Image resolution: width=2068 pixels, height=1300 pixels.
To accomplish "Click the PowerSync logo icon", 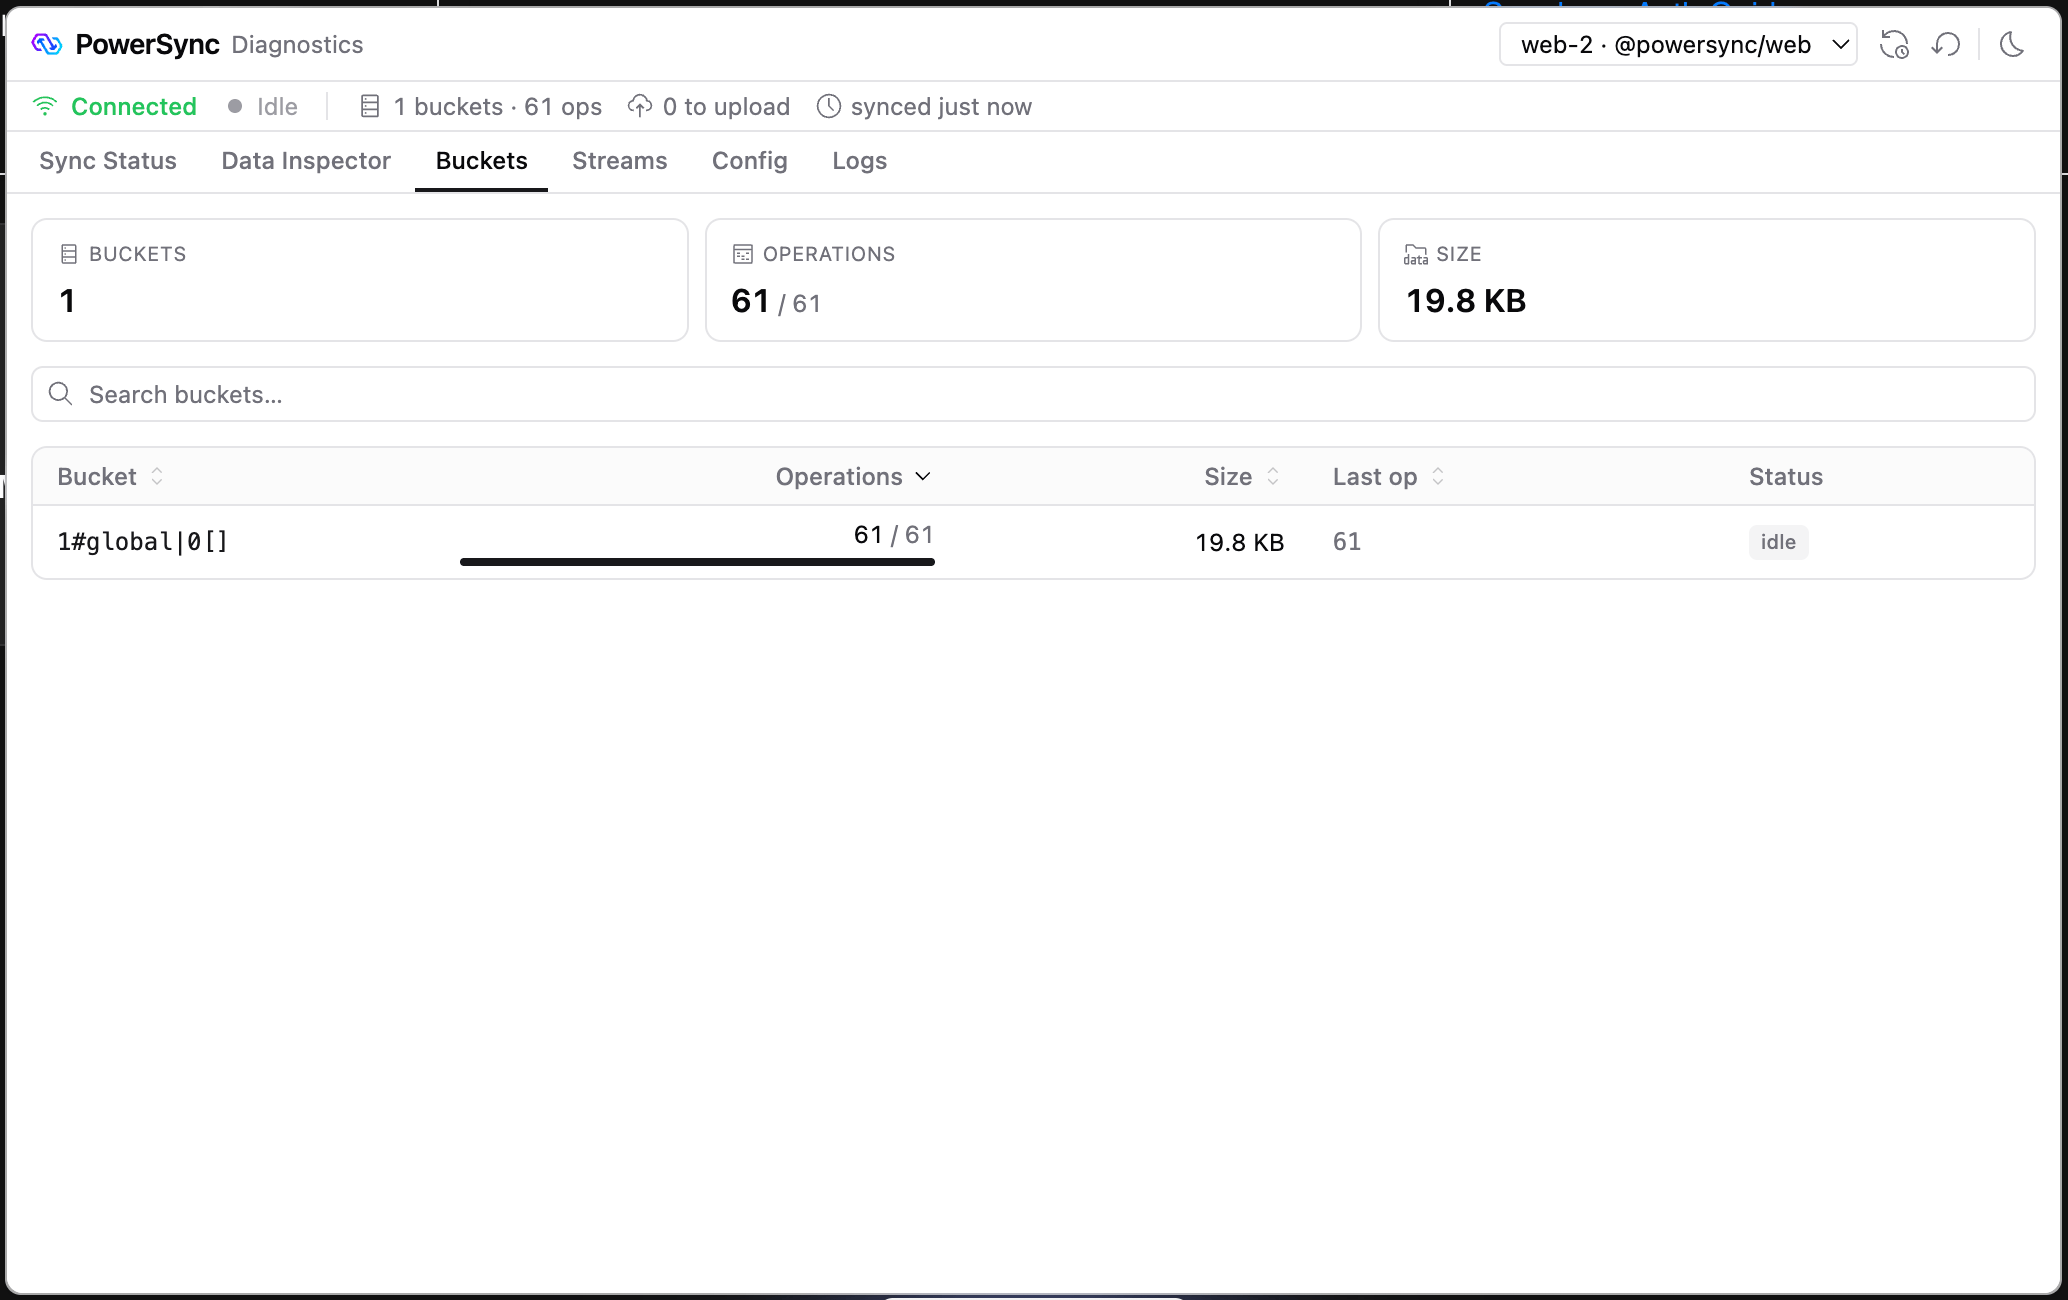I will pos(47,44).
